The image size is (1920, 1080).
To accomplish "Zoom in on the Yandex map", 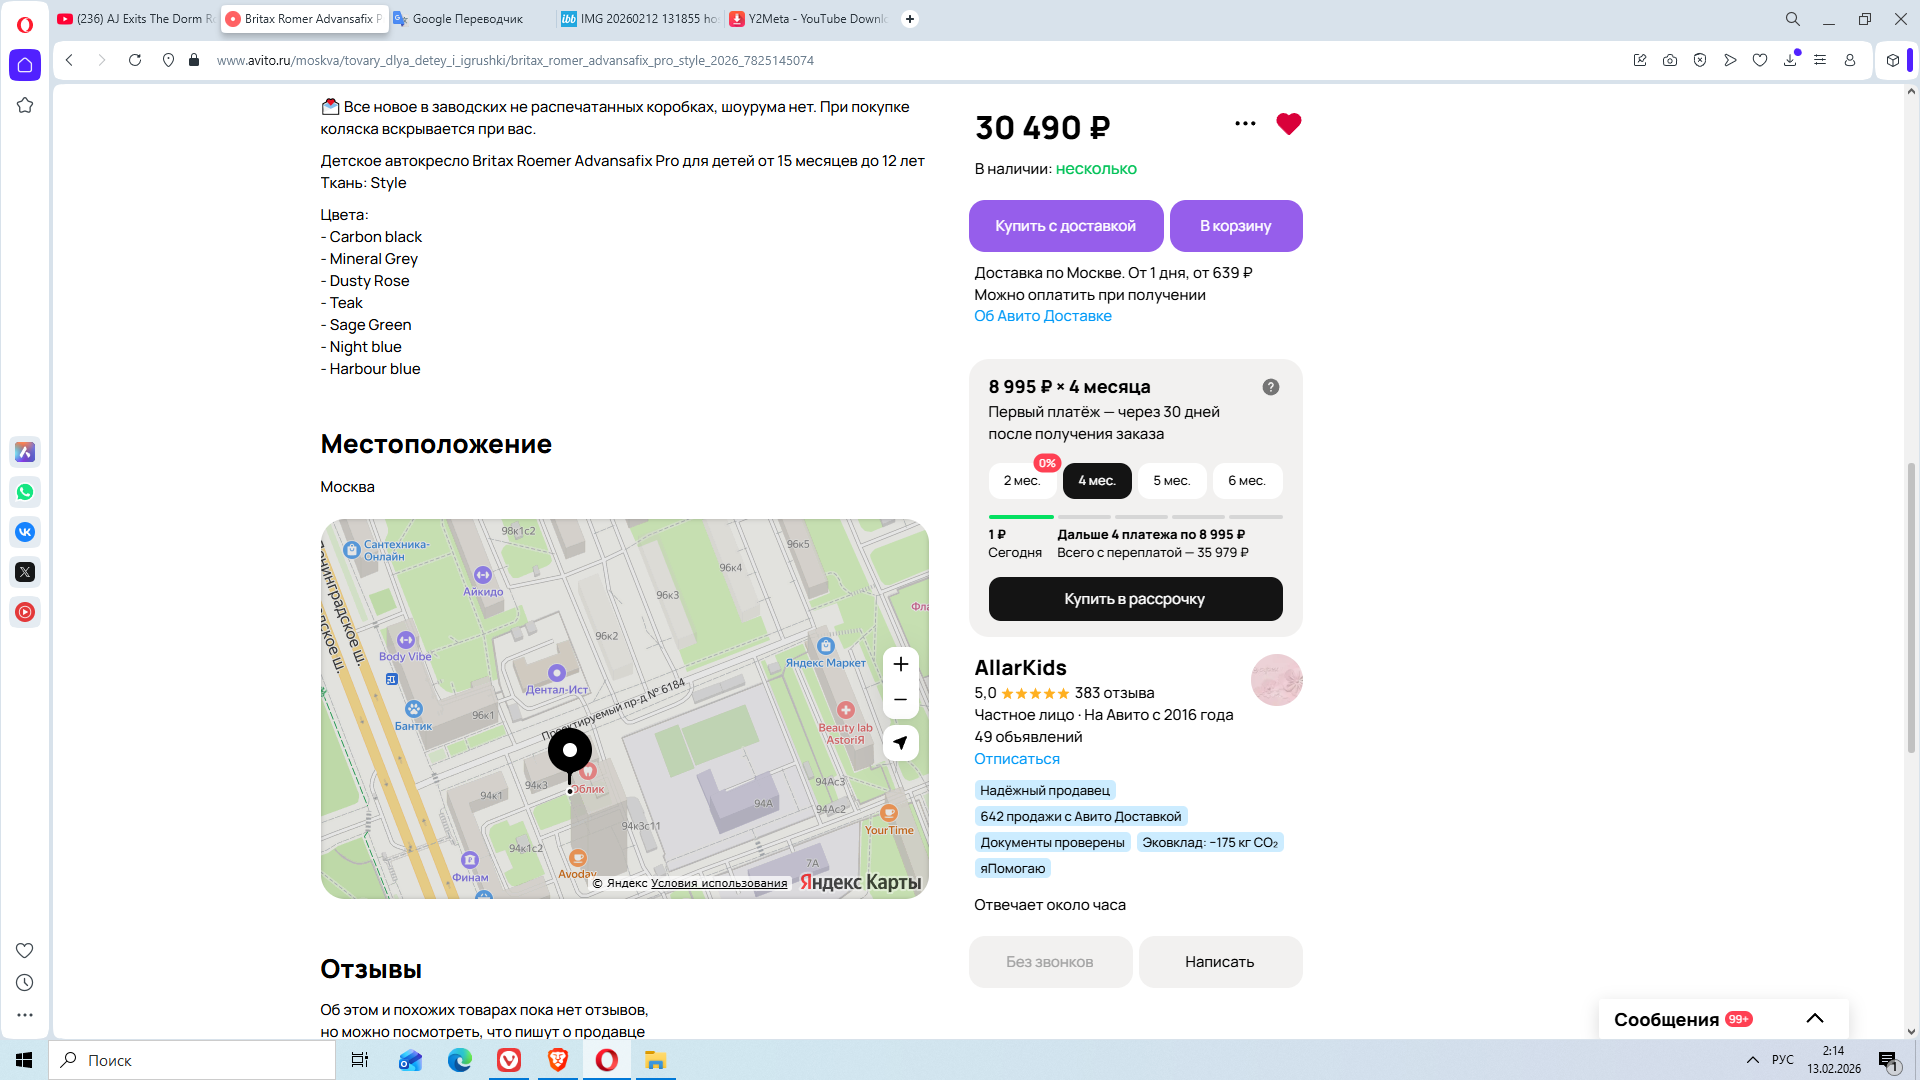I will tap(900, 665).
